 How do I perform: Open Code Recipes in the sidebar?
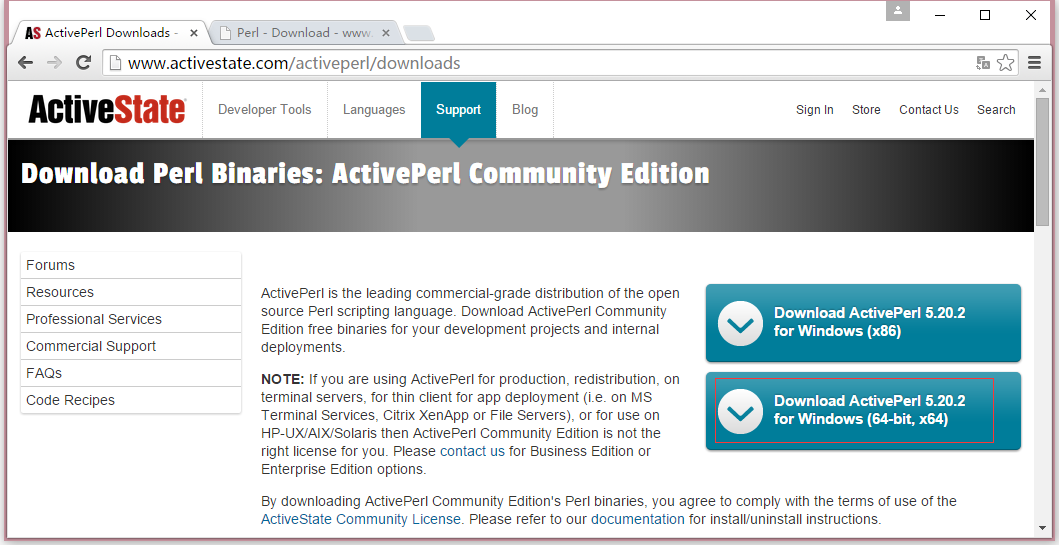131,400
